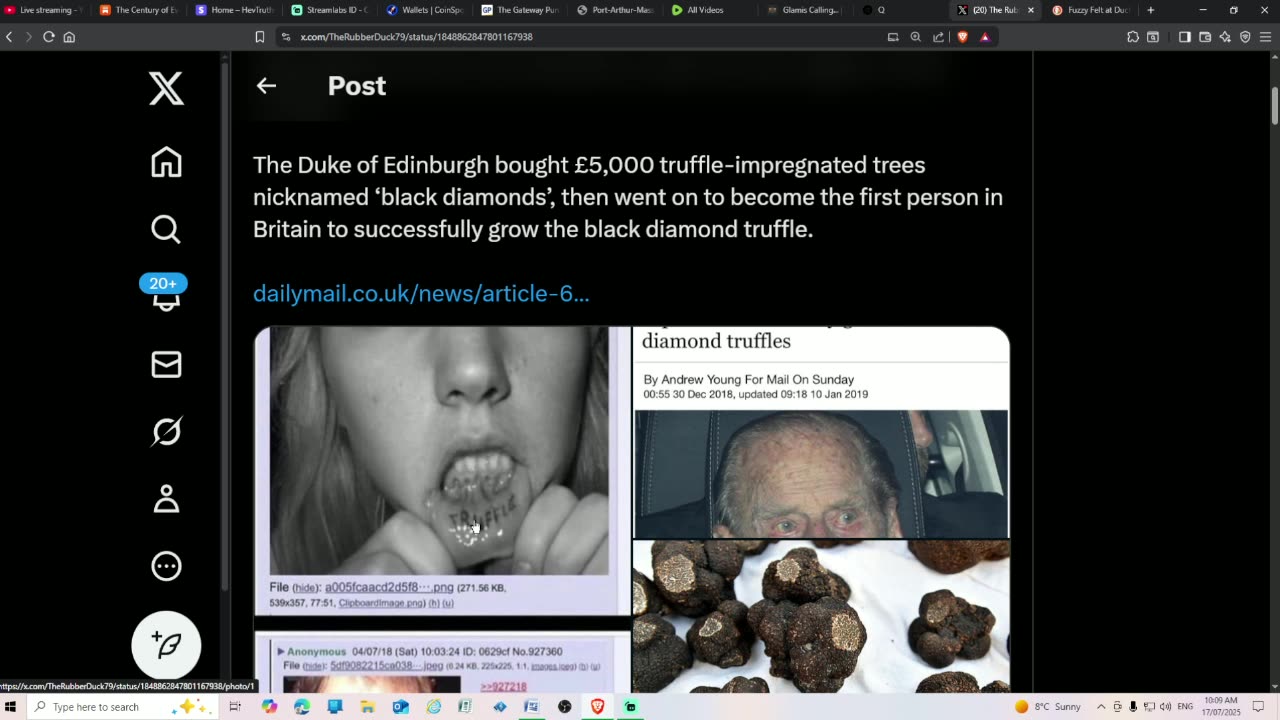Open a new browser tab
Viewport: 1280px width, 720px height.
tap(1150, 10)
